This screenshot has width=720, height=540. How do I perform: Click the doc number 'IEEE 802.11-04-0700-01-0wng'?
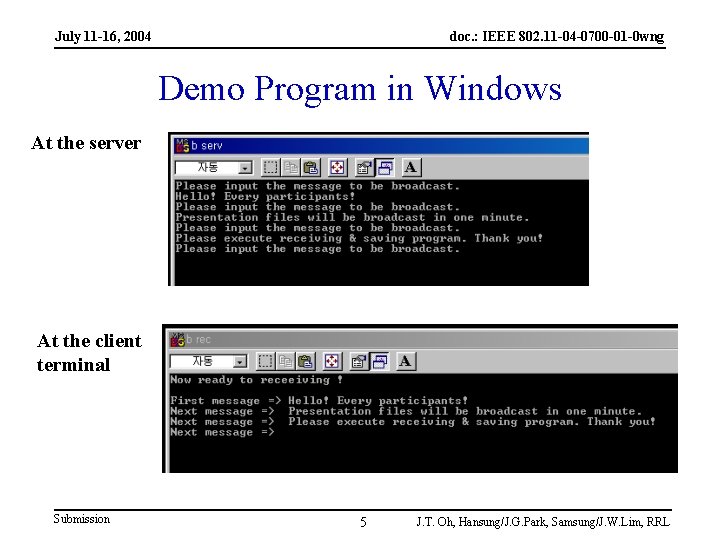573,36
